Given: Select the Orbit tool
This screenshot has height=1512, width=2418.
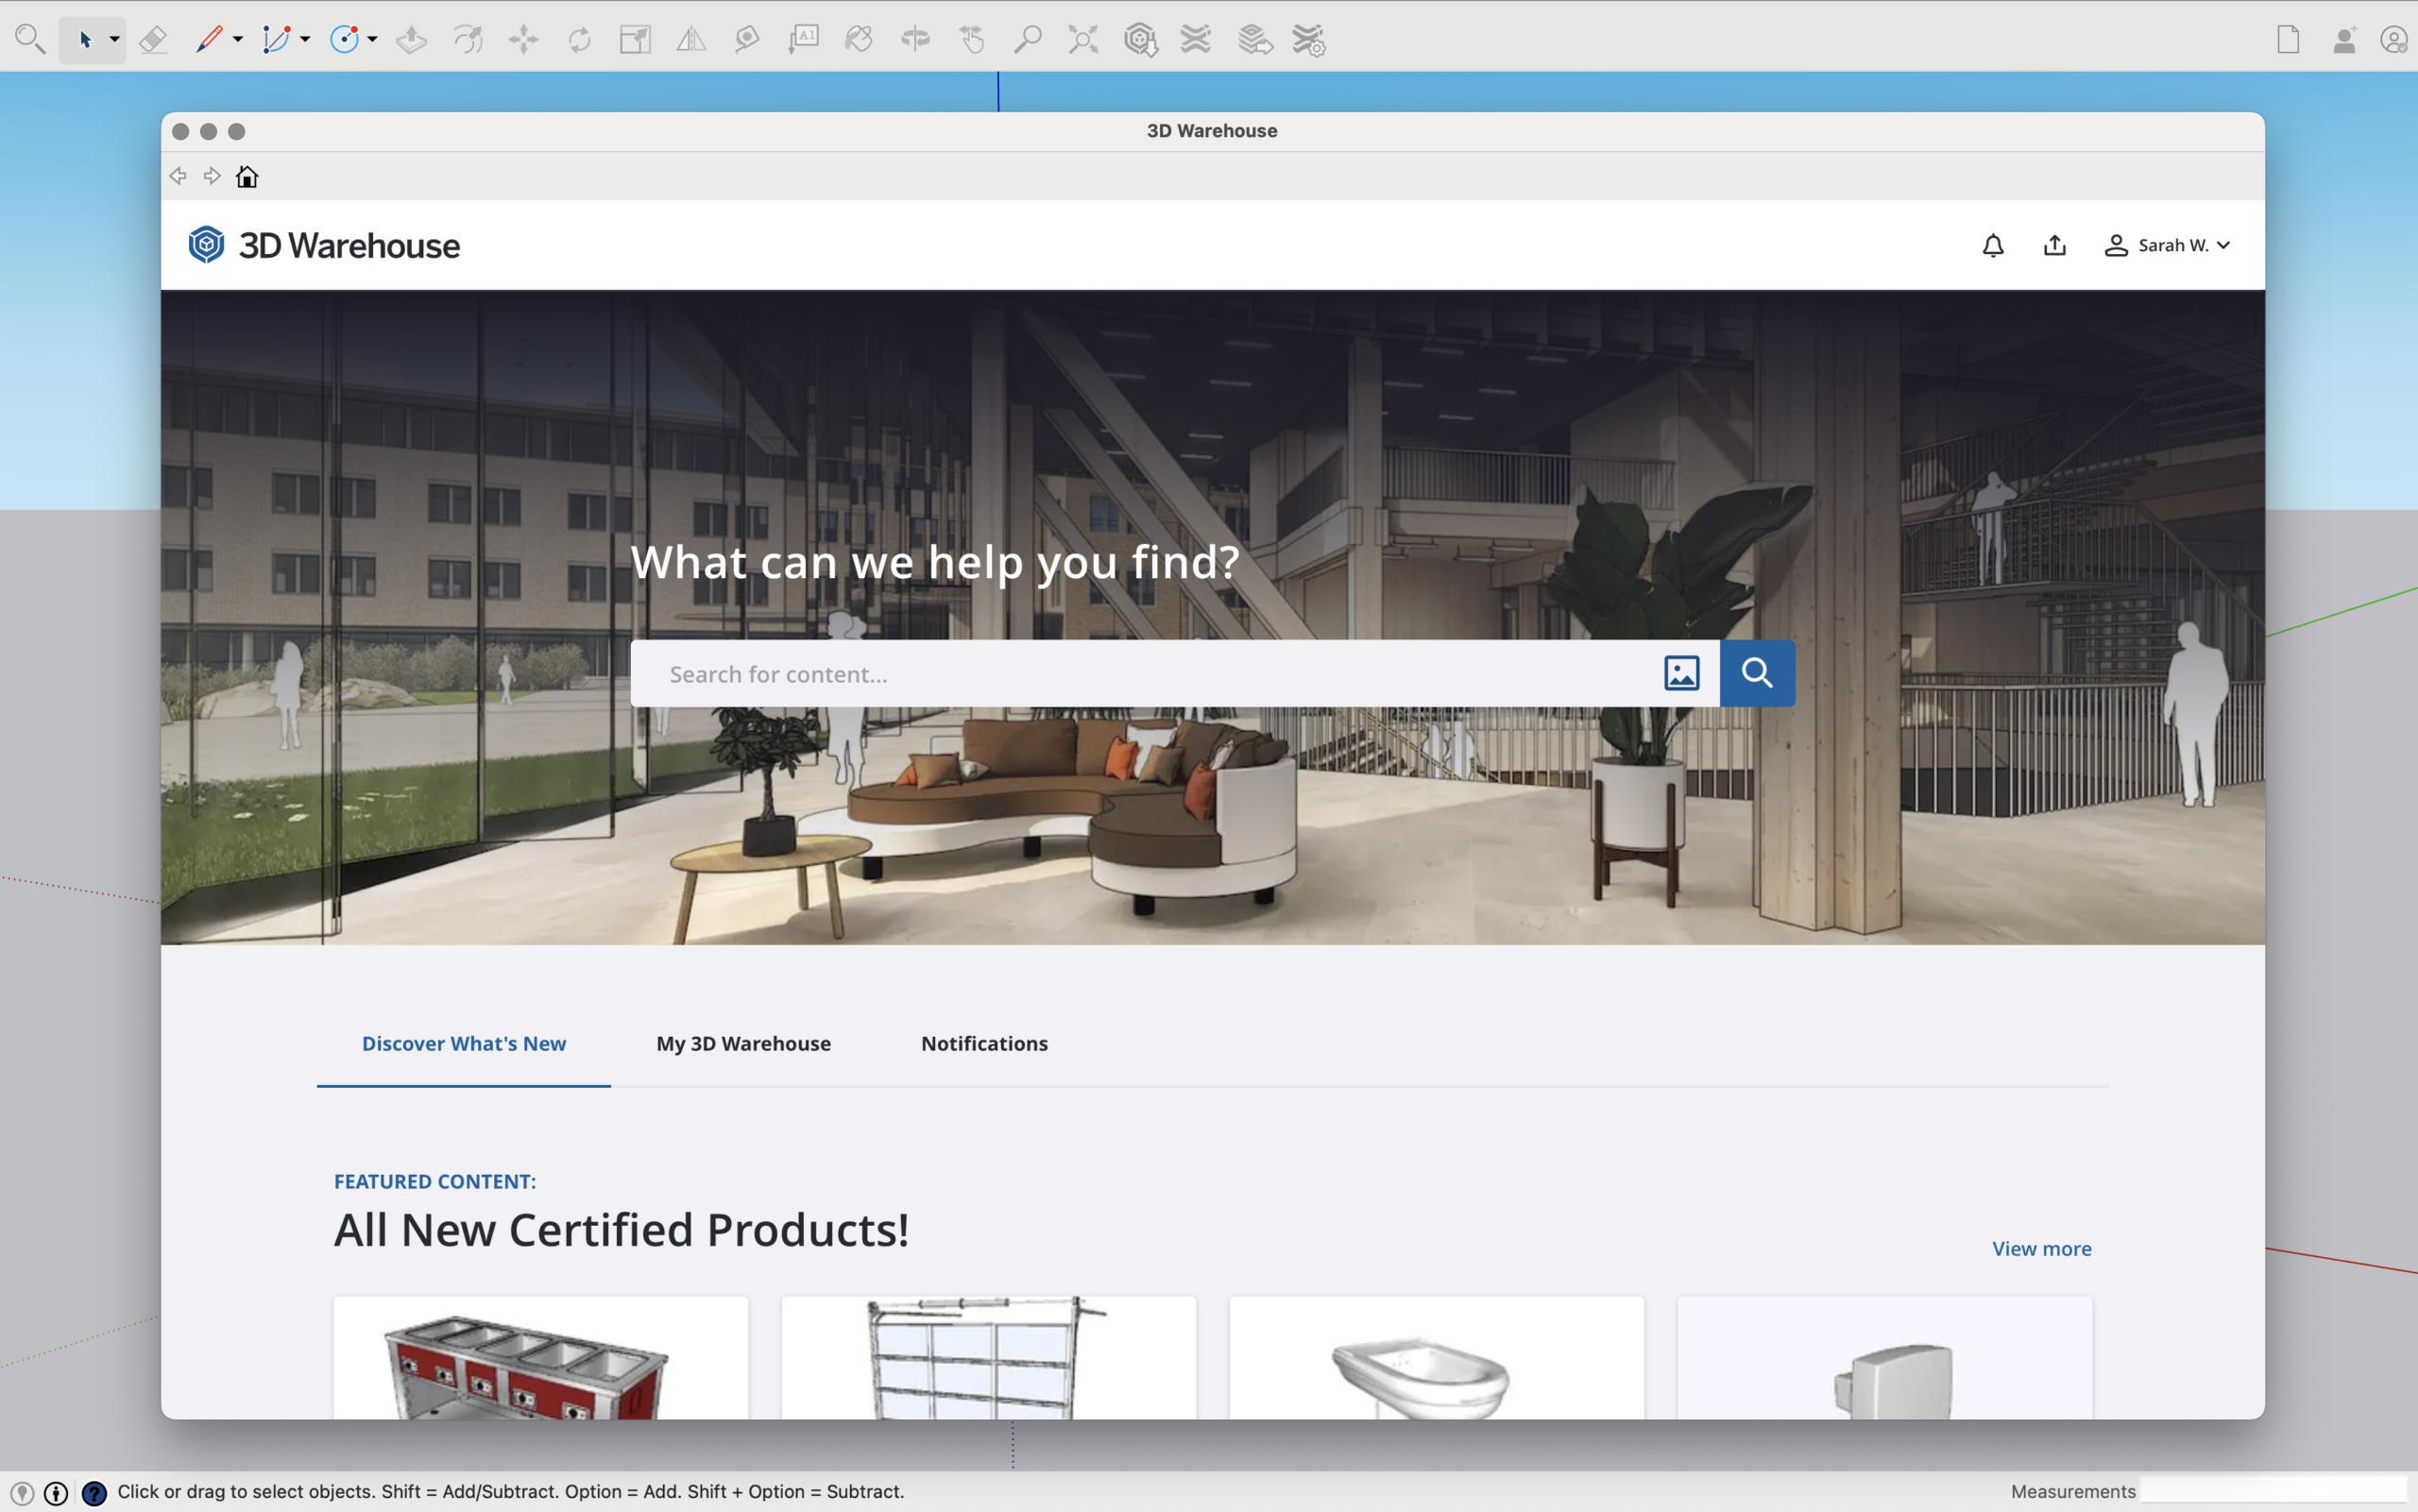Looking at the screenshot, I should click(915, 40).
